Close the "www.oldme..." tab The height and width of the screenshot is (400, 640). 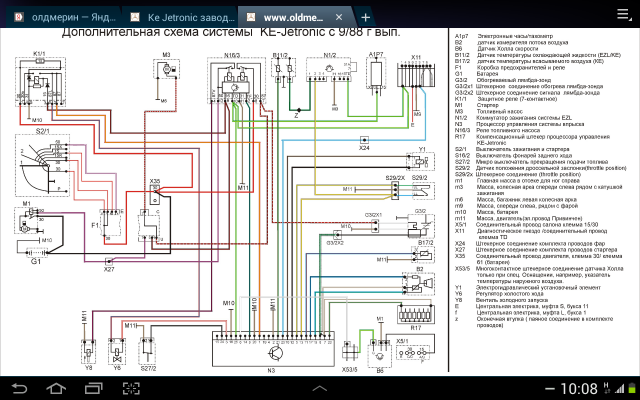339,18
